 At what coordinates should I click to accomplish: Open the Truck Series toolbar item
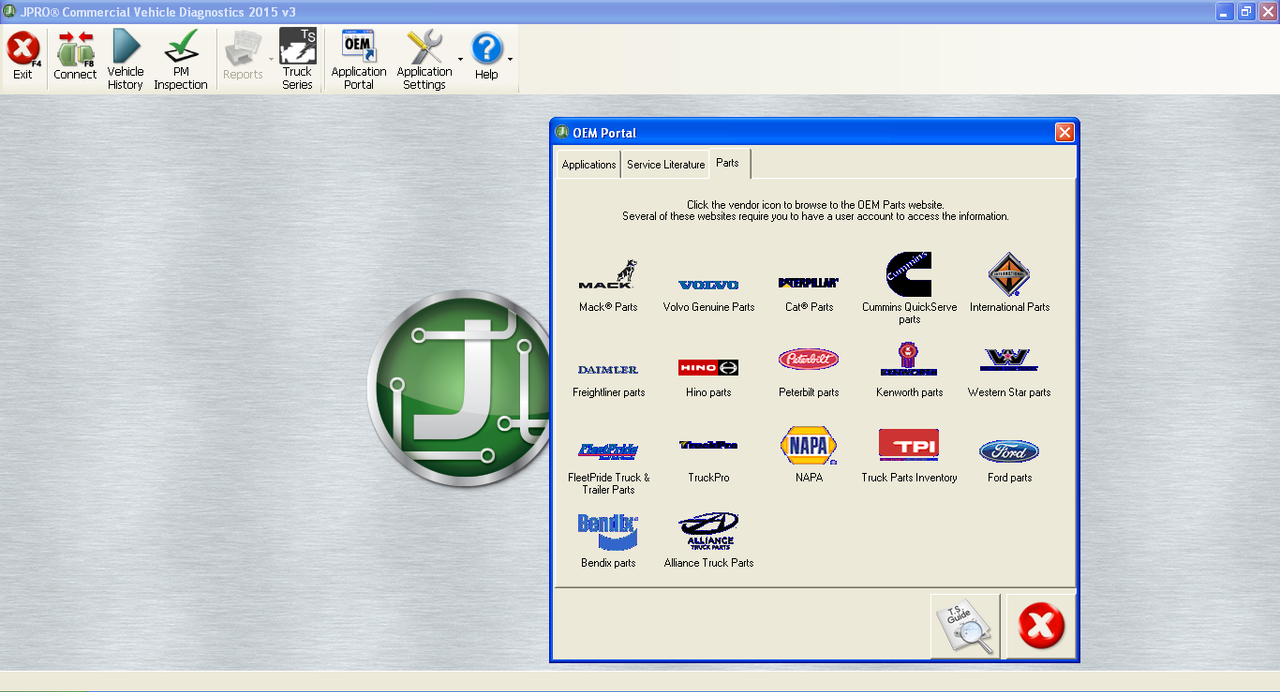[297, 59]
